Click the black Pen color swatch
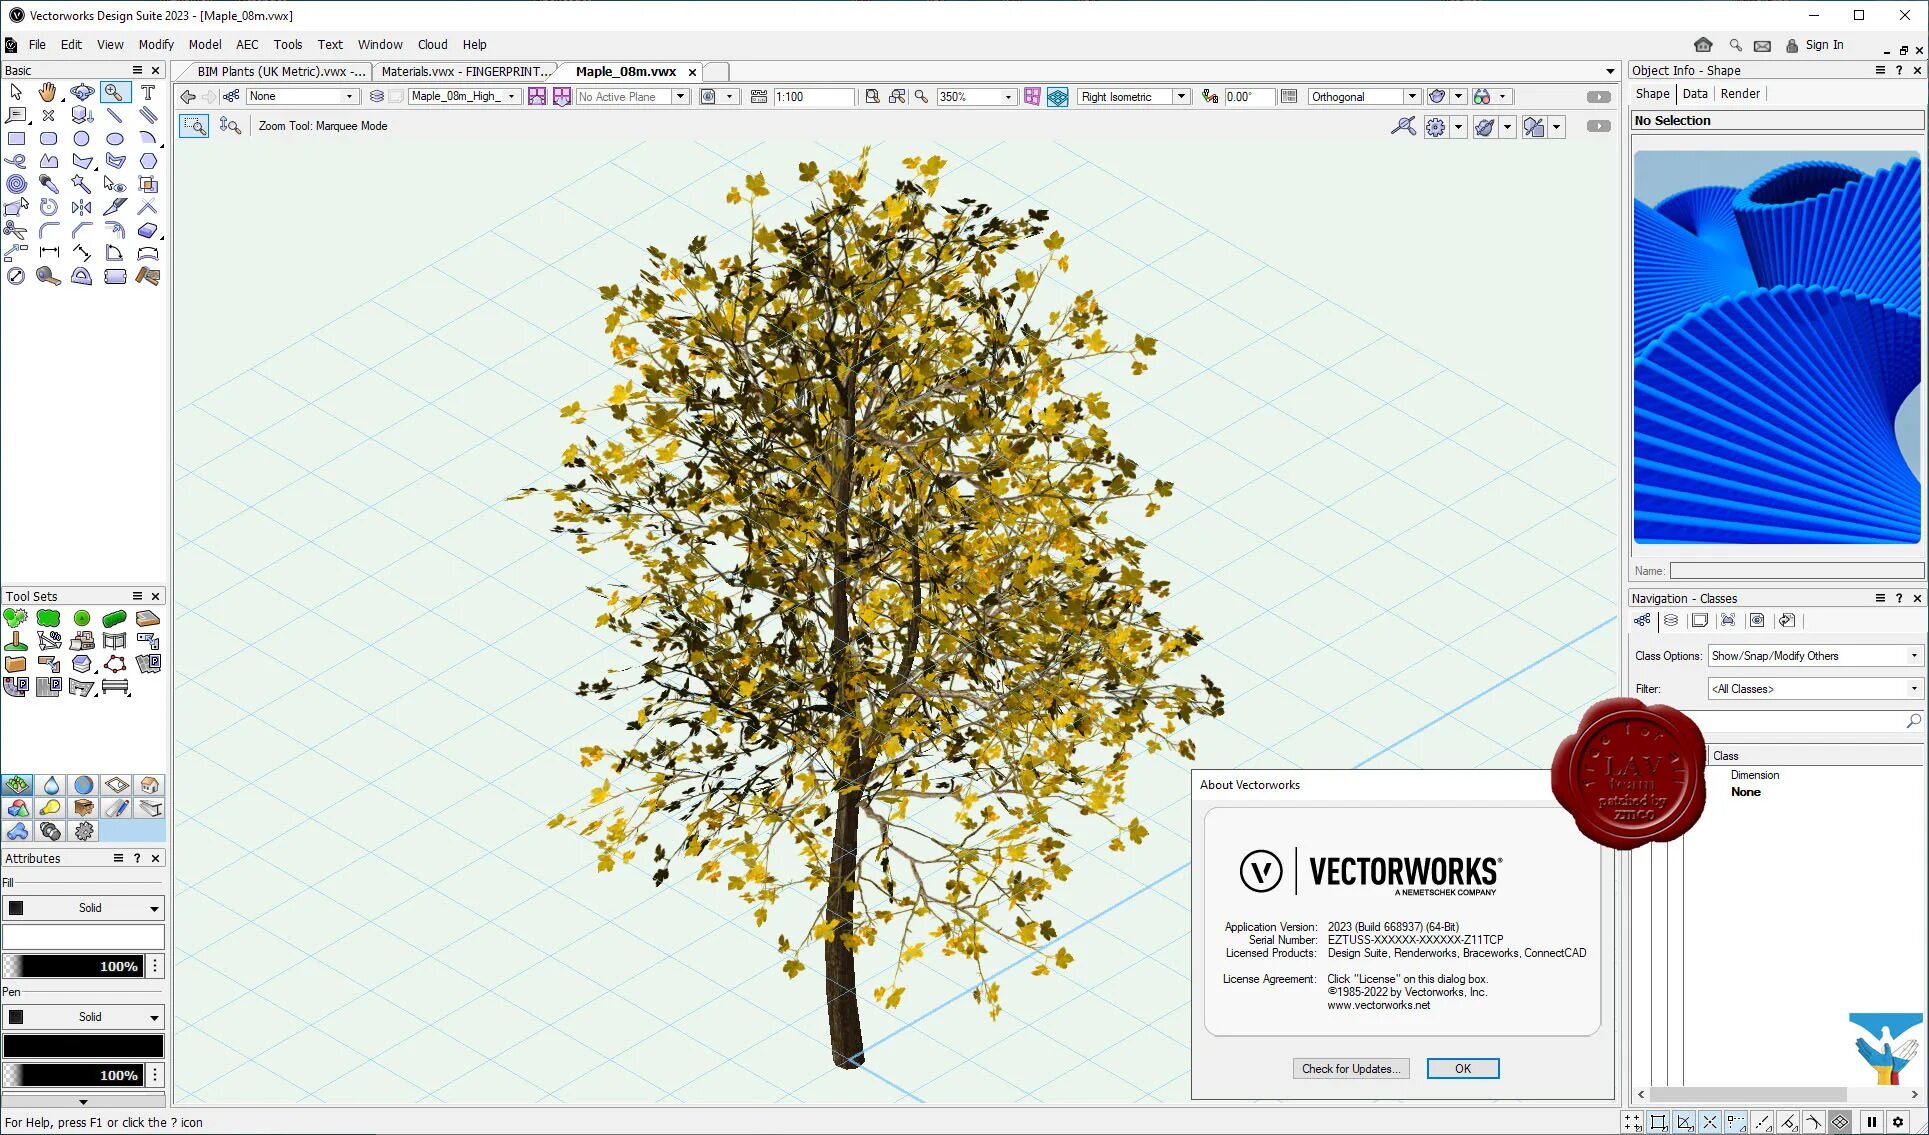This screenshot has height=1135, width=1929. pyautogui.click(x=83, y=1046)
